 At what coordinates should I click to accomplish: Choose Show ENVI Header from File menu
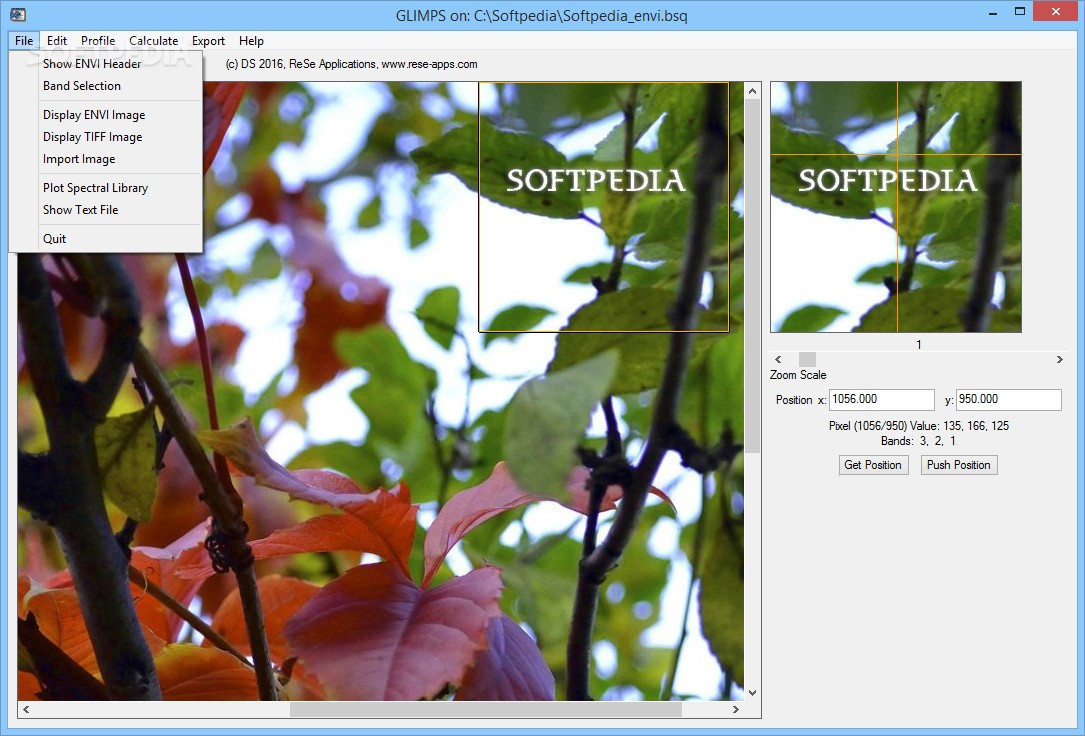105,64
